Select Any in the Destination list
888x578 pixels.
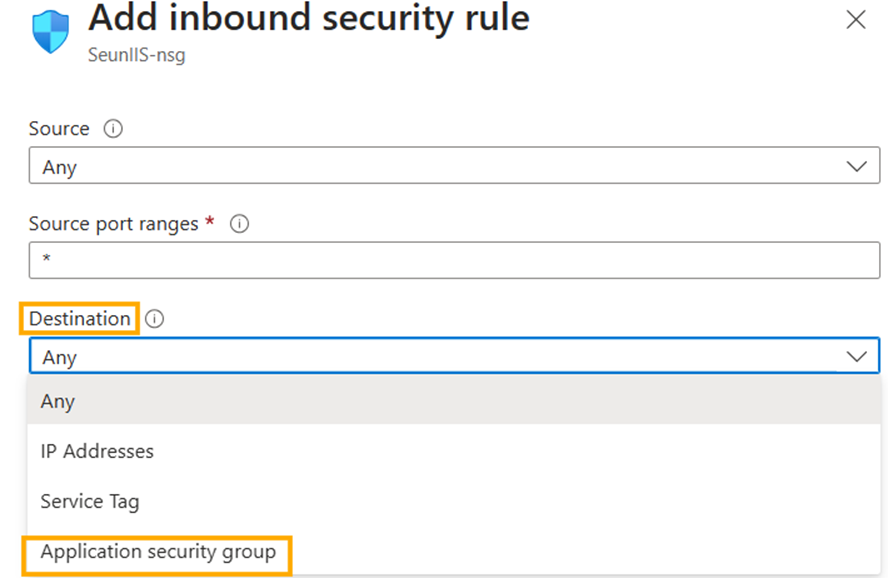[x=58, y=401]
